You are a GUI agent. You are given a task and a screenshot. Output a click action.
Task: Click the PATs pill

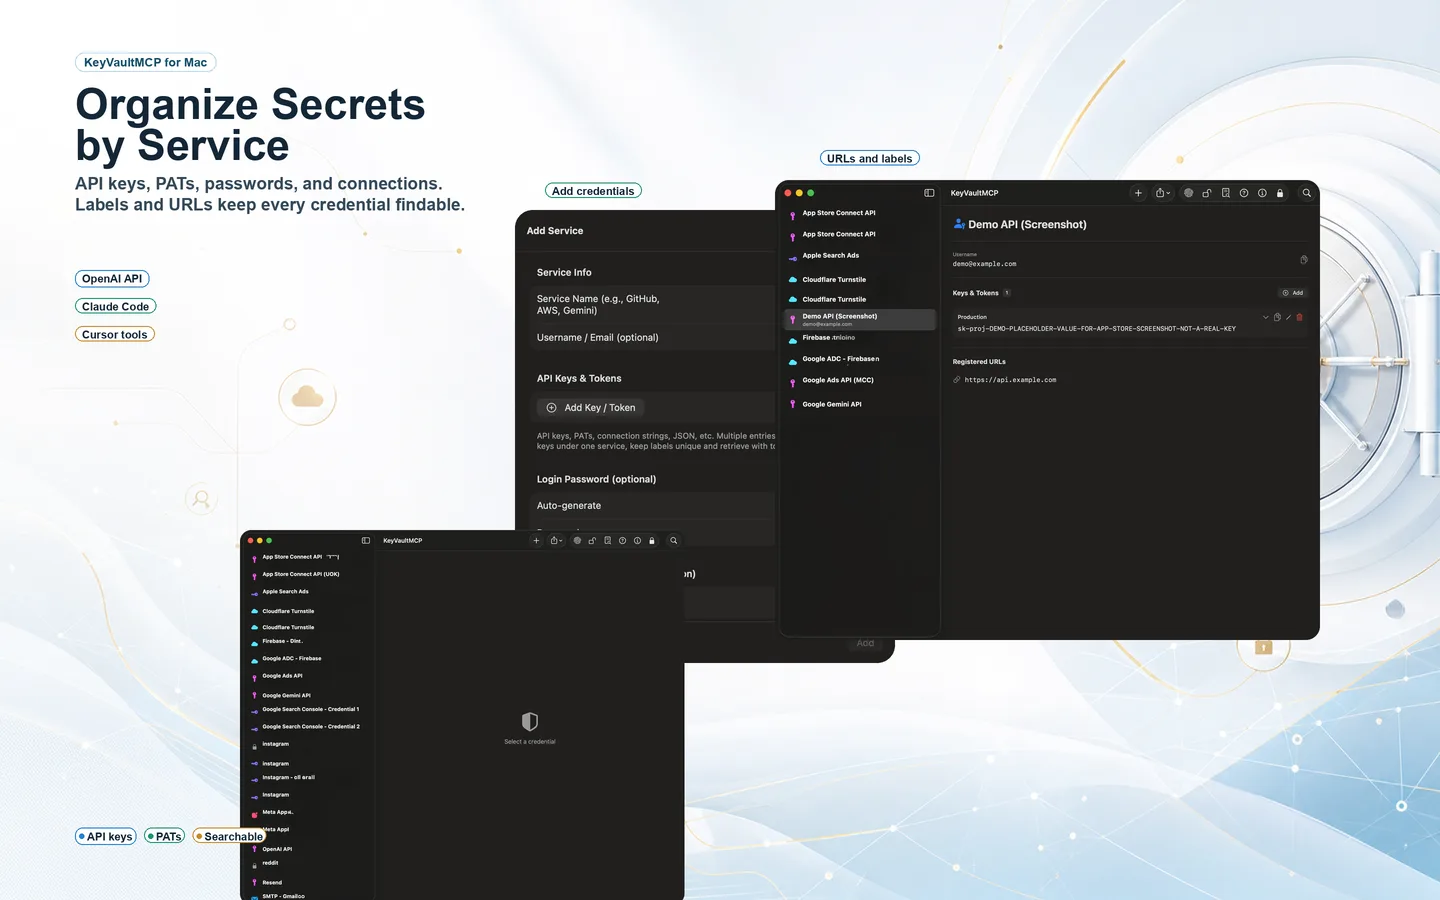[x=165, y=837]
